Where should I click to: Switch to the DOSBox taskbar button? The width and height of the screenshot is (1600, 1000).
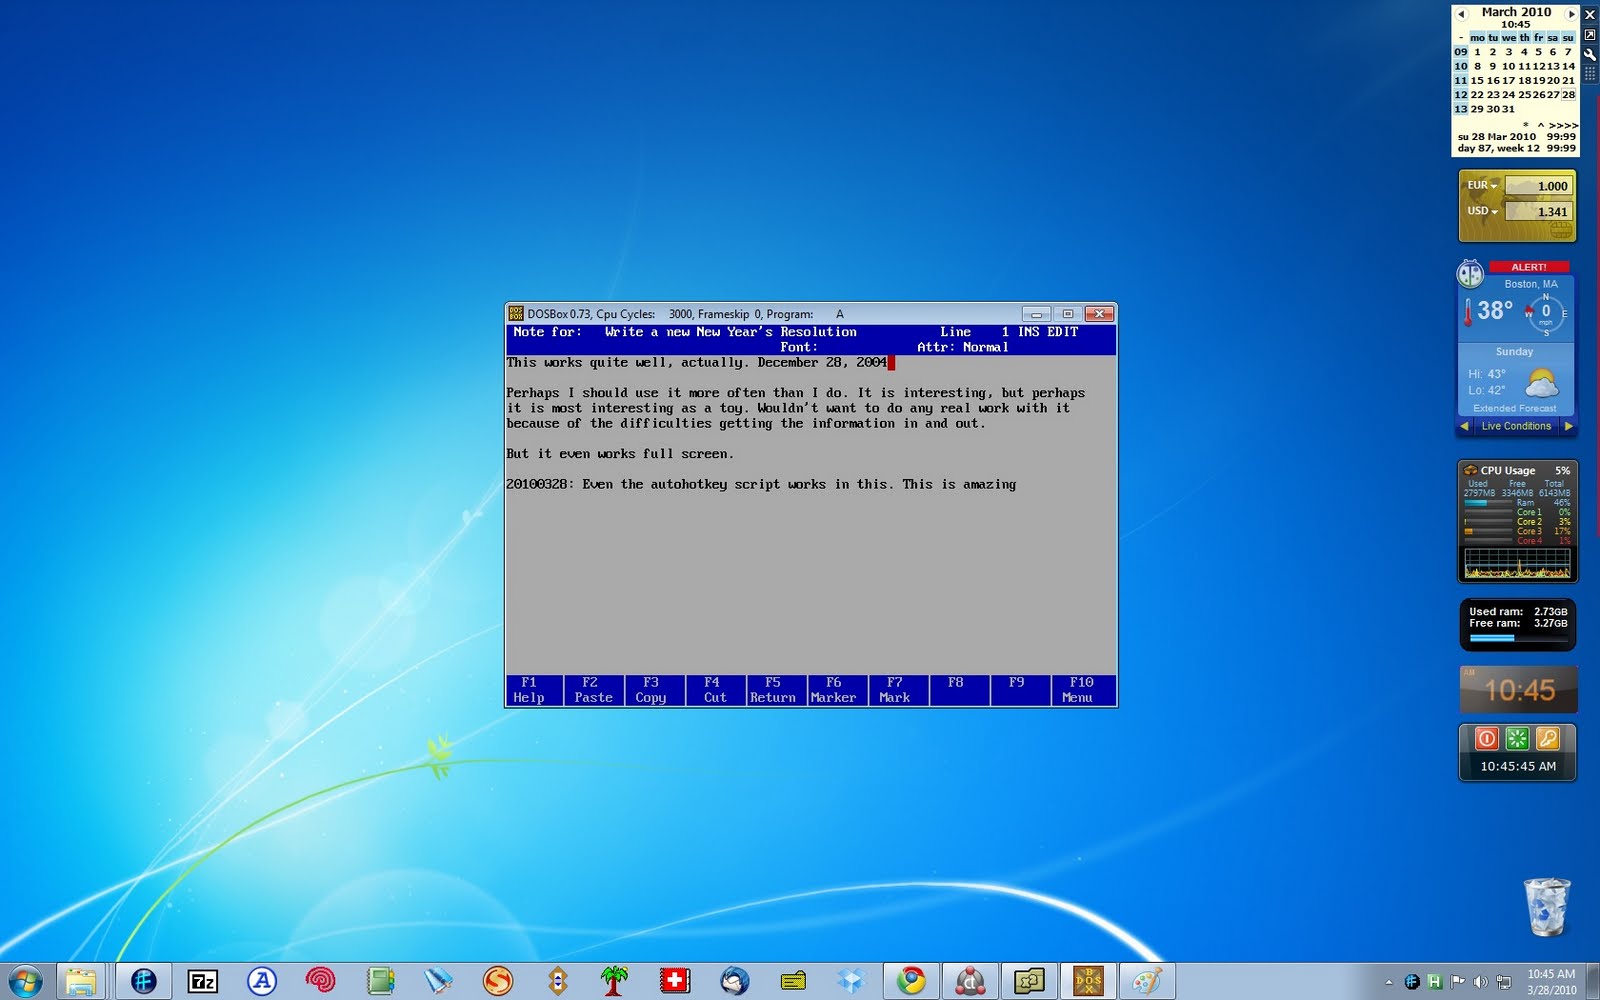tap(1088, 981)
